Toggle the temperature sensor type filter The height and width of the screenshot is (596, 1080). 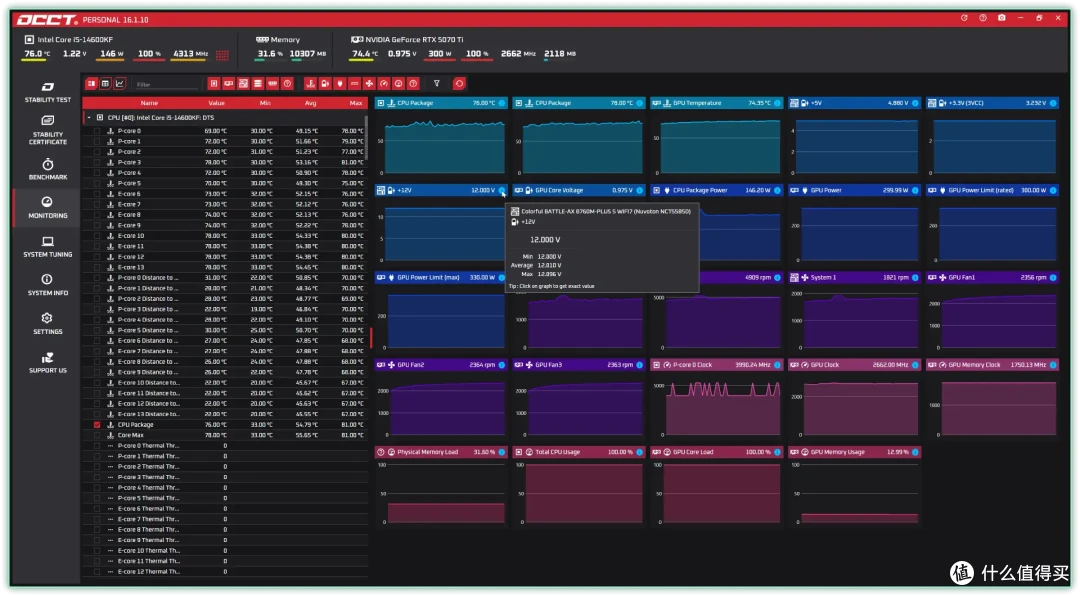tap(310, 83)
